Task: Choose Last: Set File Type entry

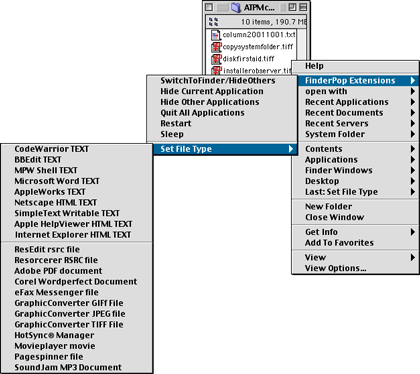Action: tap(355, 192)
